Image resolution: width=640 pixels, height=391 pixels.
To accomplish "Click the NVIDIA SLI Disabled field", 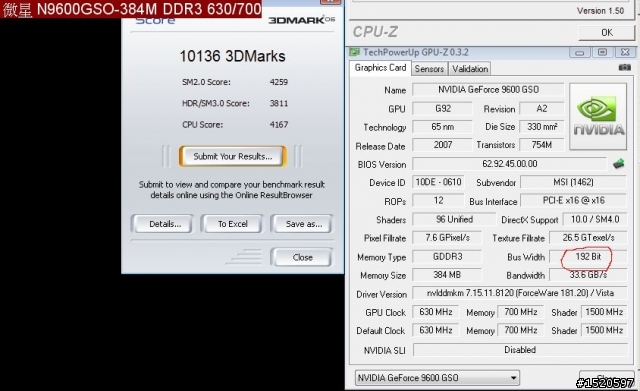I will click(x=520, y=350).
